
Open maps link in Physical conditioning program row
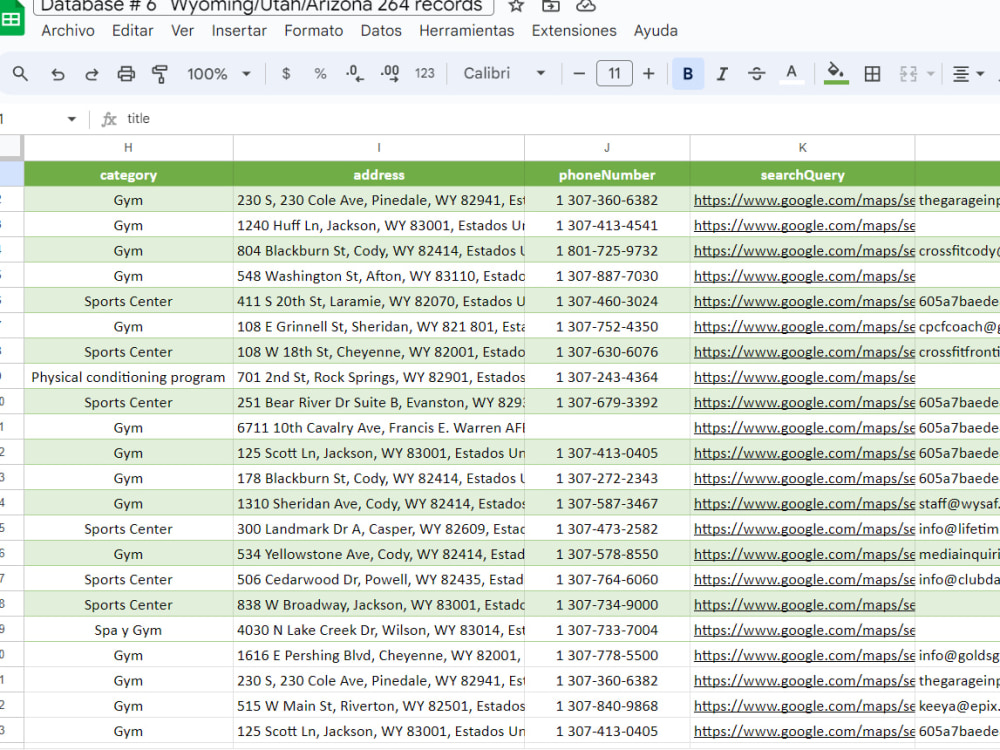click(x=804, y=378)
